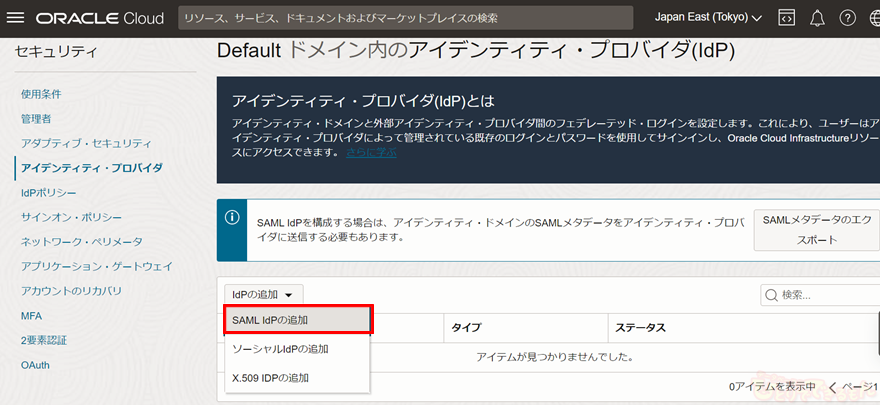880x405 pixels.
Task: Click the Oracle Cloud logo
Action: click(x=100, y=18)
